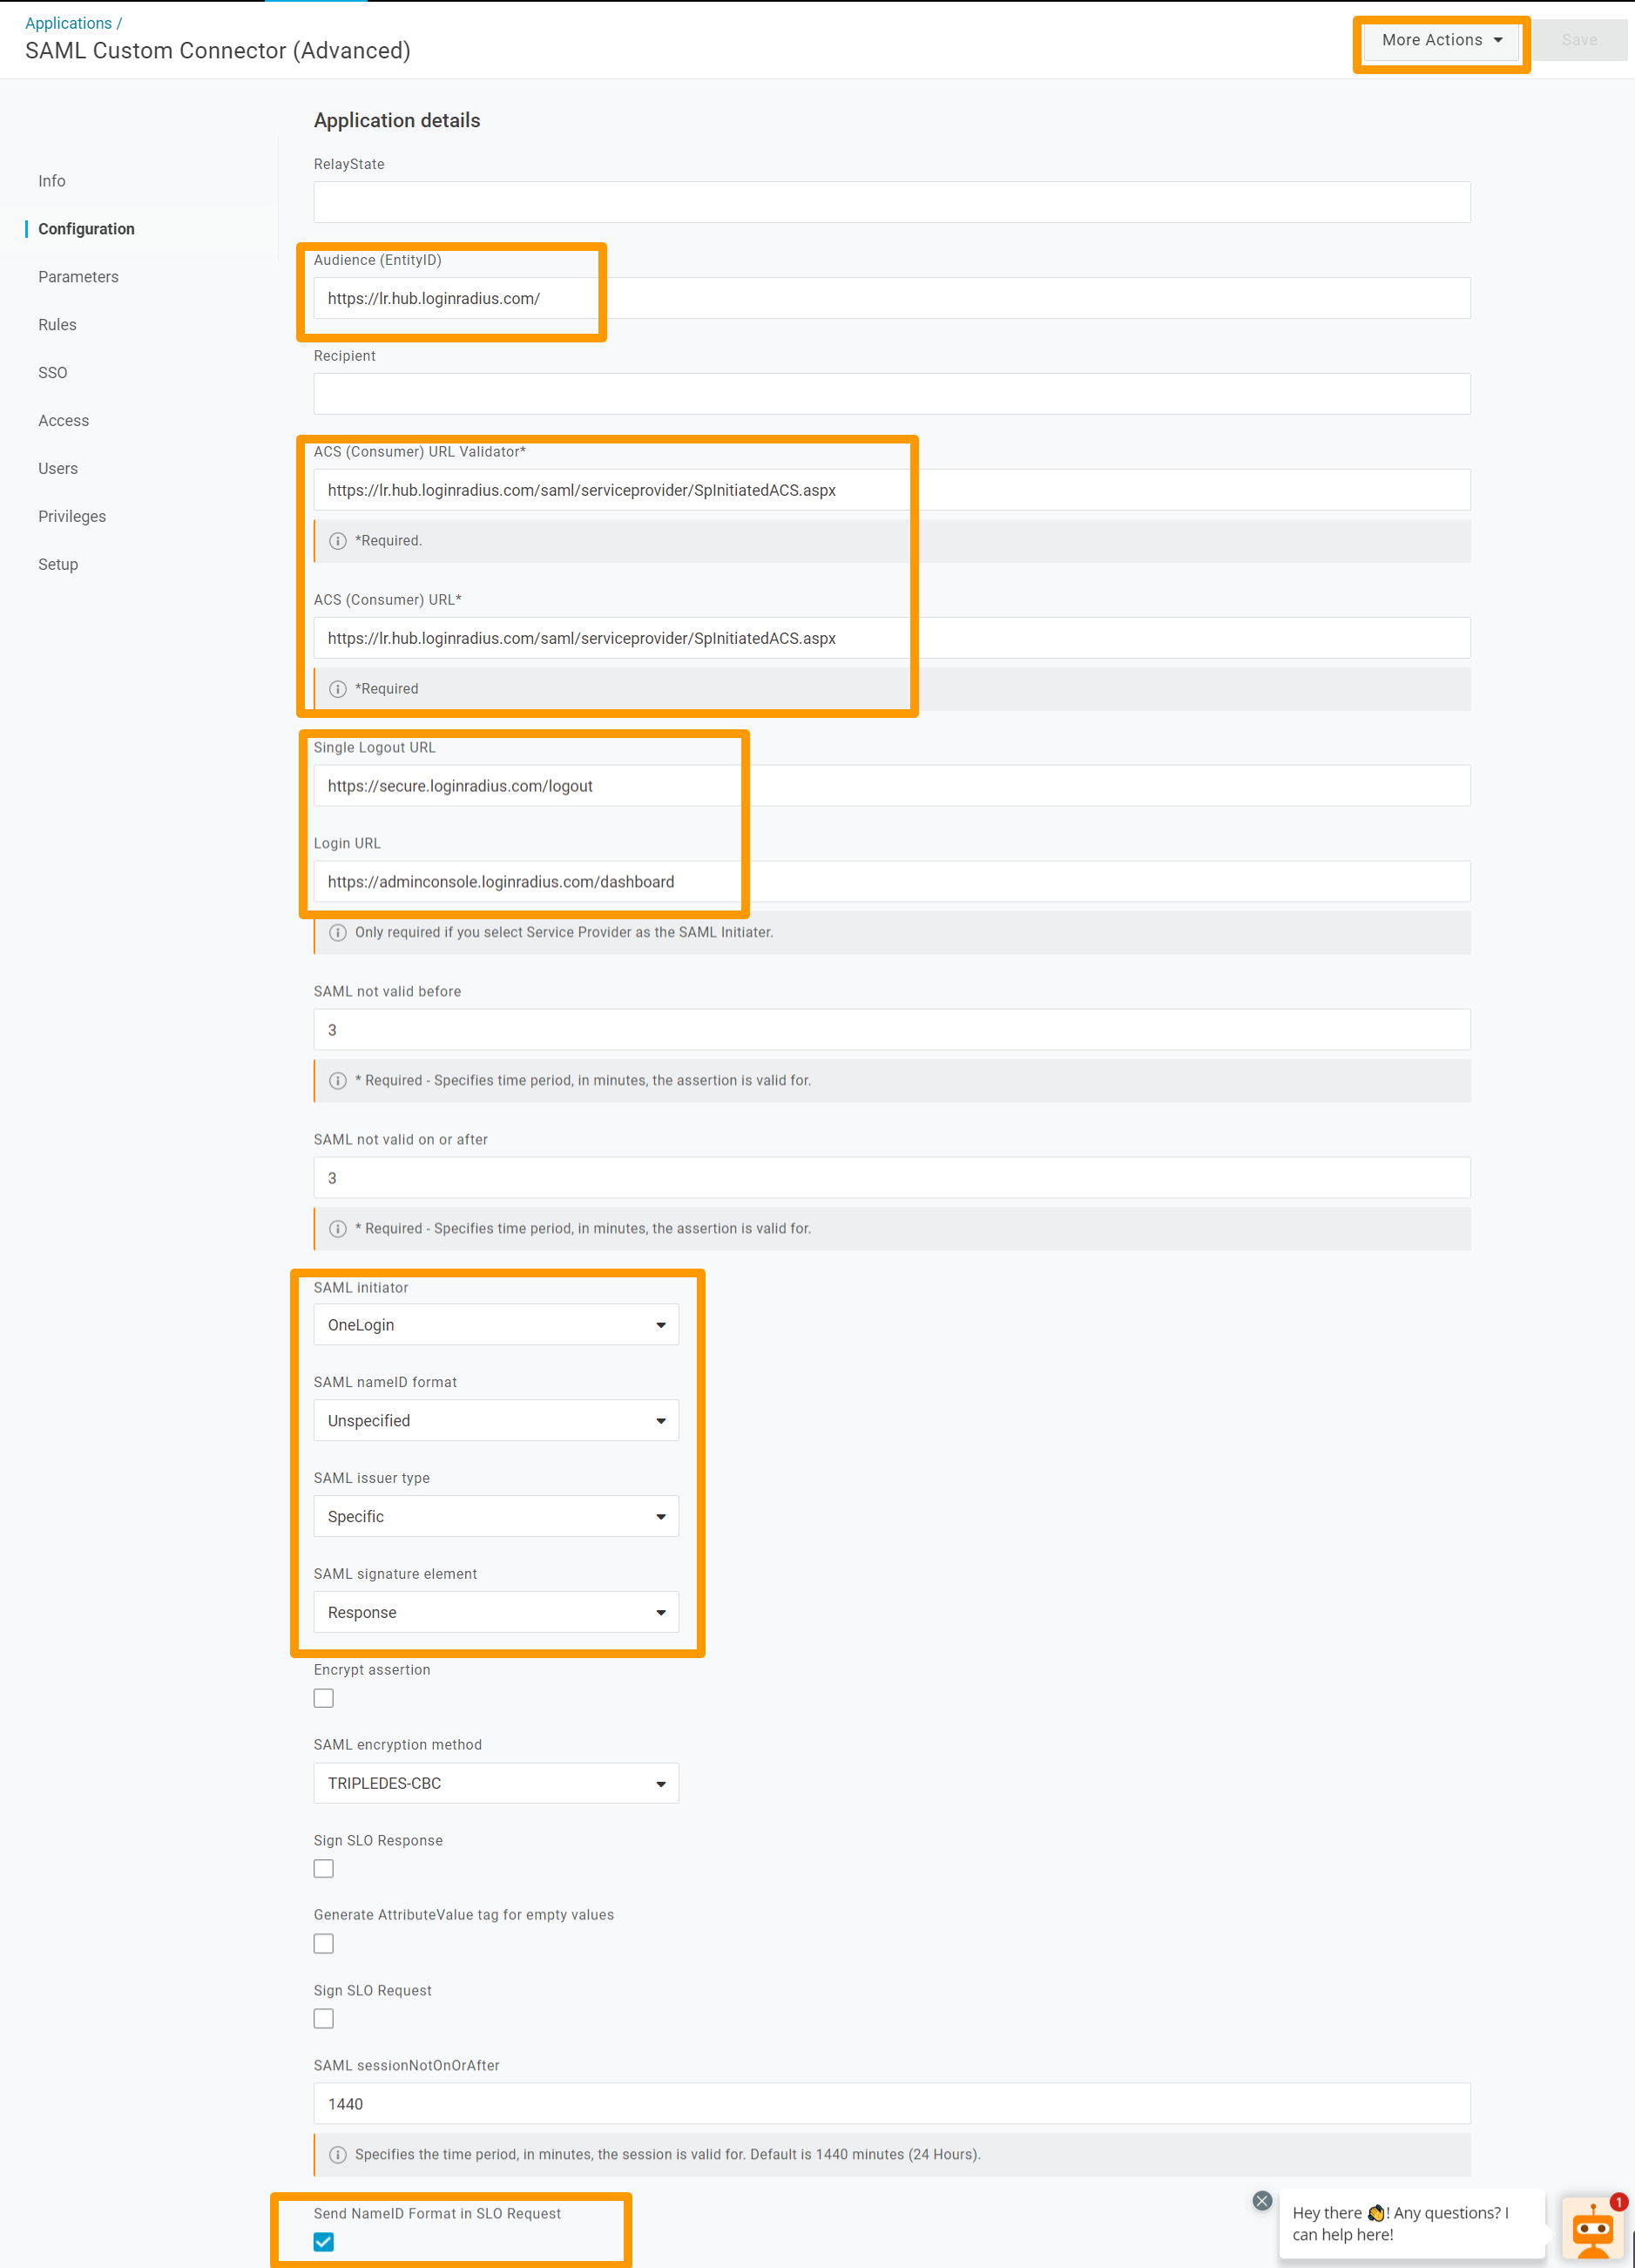
Task: Enable the Encrypt assertion checkbox
Action: click(x=323, y=1697)
